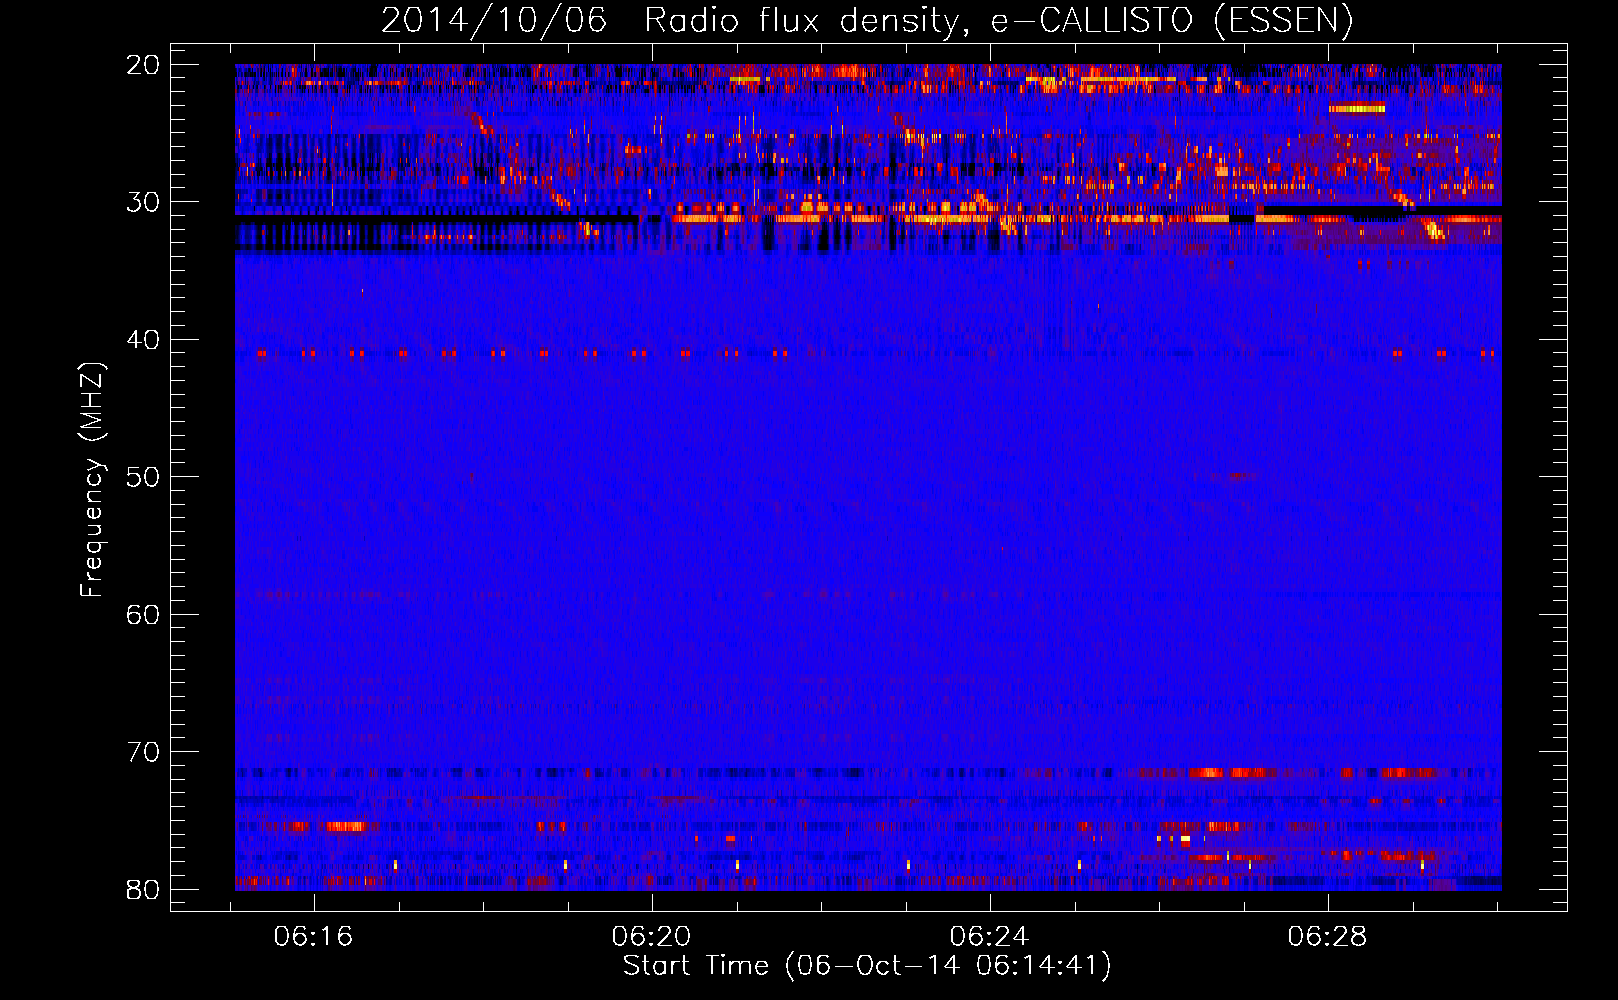The image size is (1618, 1000).
Task: Click the '80' frequency tick label
Action: (143, 889)
